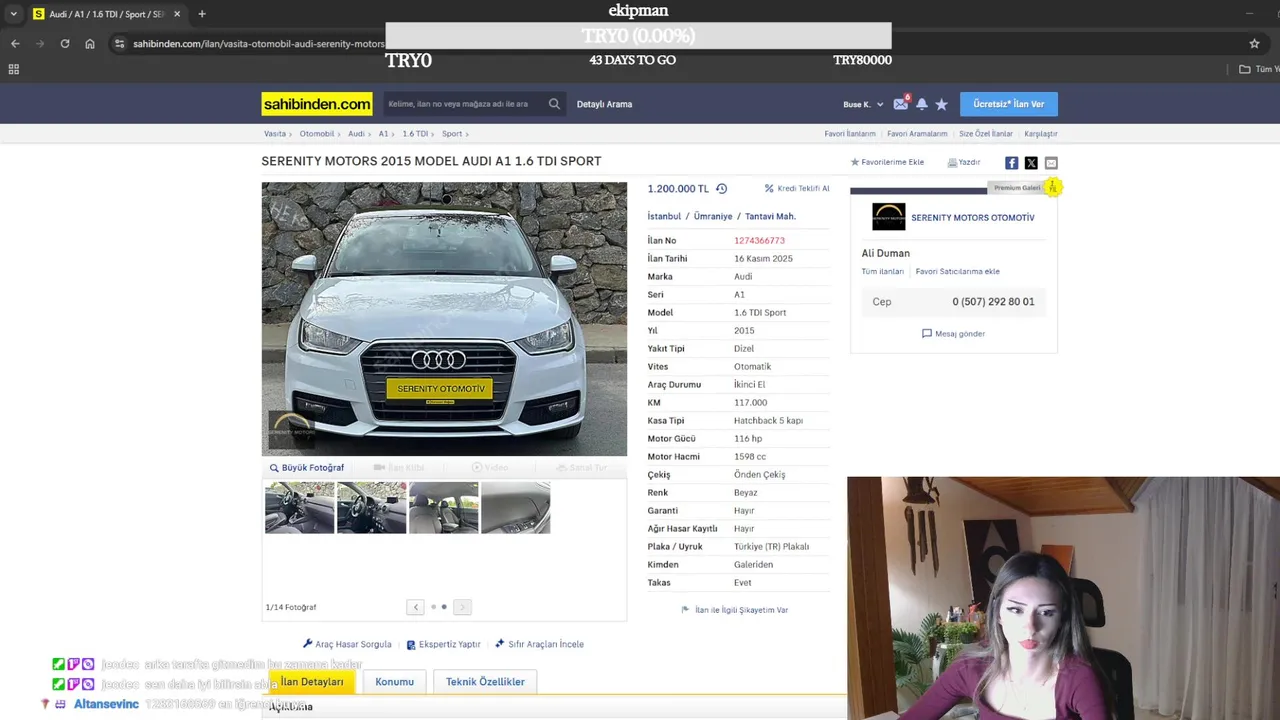Open Ekspertiz Yaptır link
1280x720 pixels.
[443, 644]
